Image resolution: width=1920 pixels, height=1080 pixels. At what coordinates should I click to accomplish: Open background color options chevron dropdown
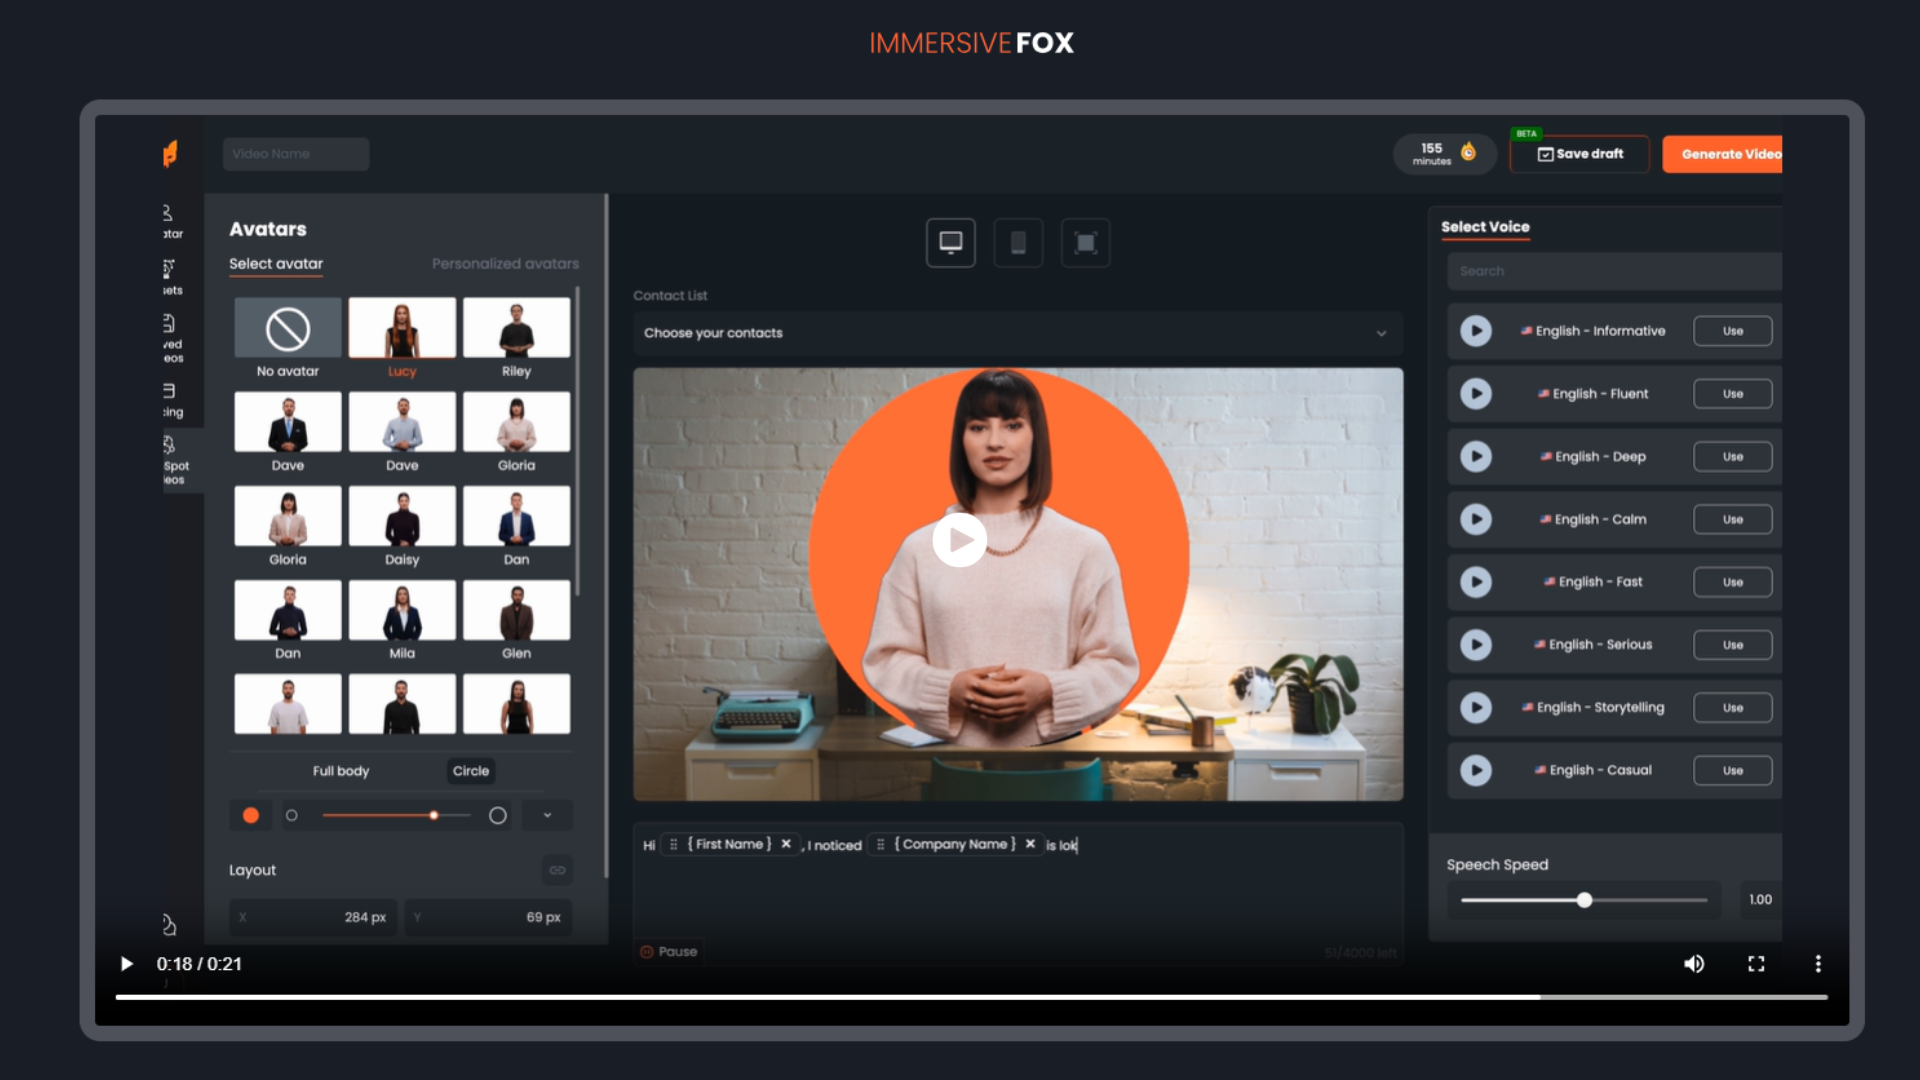547,815
